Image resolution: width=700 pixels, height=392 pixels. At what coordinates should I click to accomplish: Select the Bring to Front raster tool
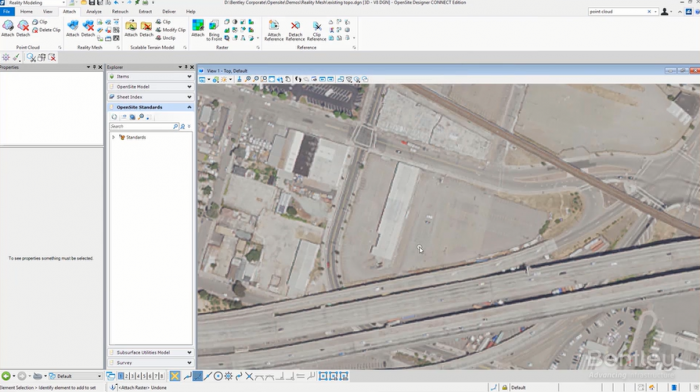214,30
